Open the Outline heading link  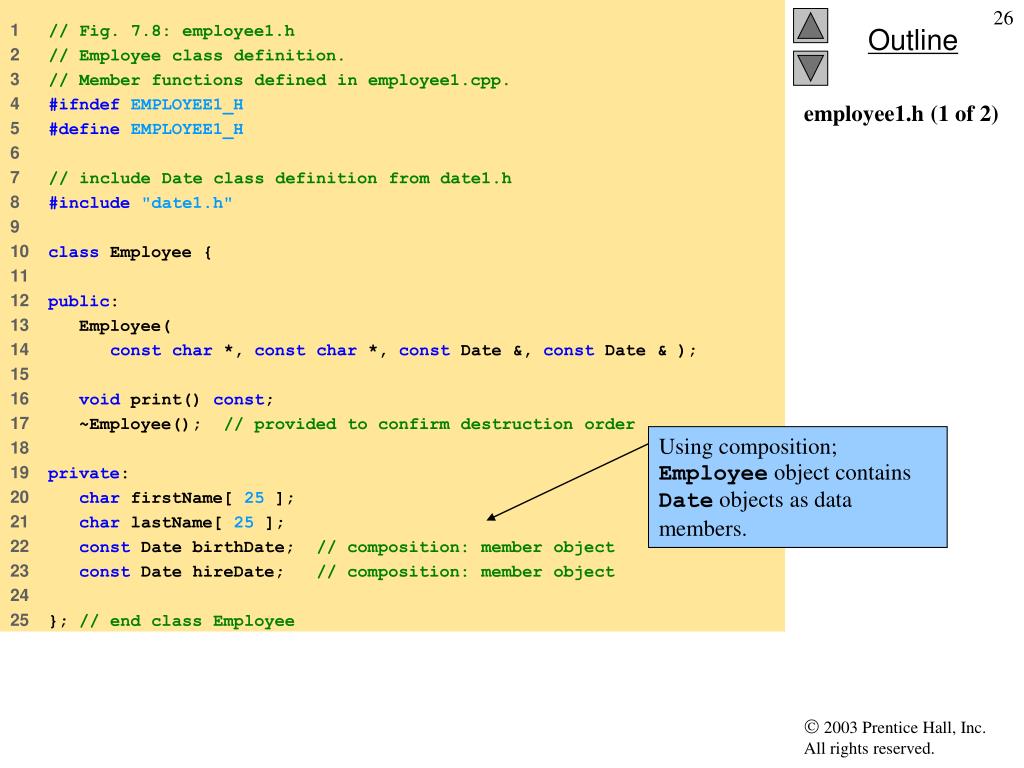[912, 40]
